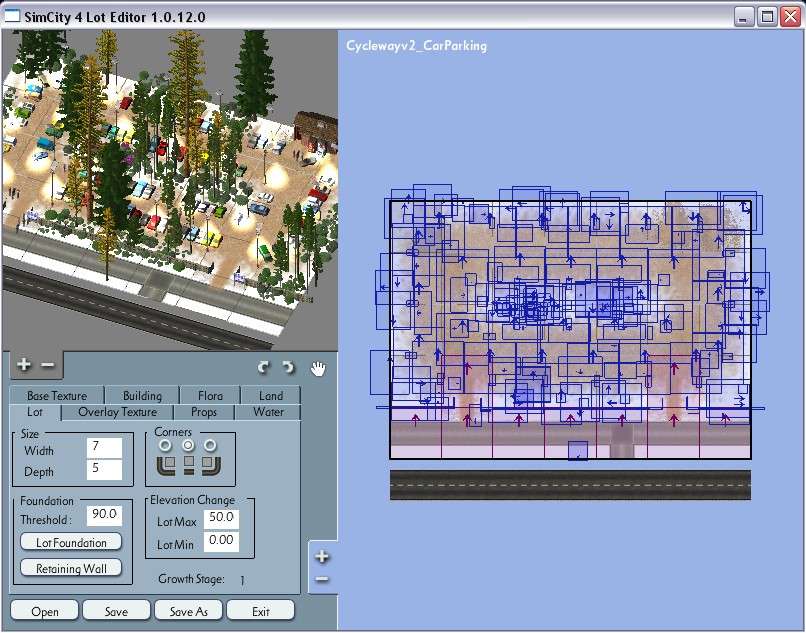Click the "Size" group label
The width and height of the screenshot is (806, 633).
click(x=30, y=433)
